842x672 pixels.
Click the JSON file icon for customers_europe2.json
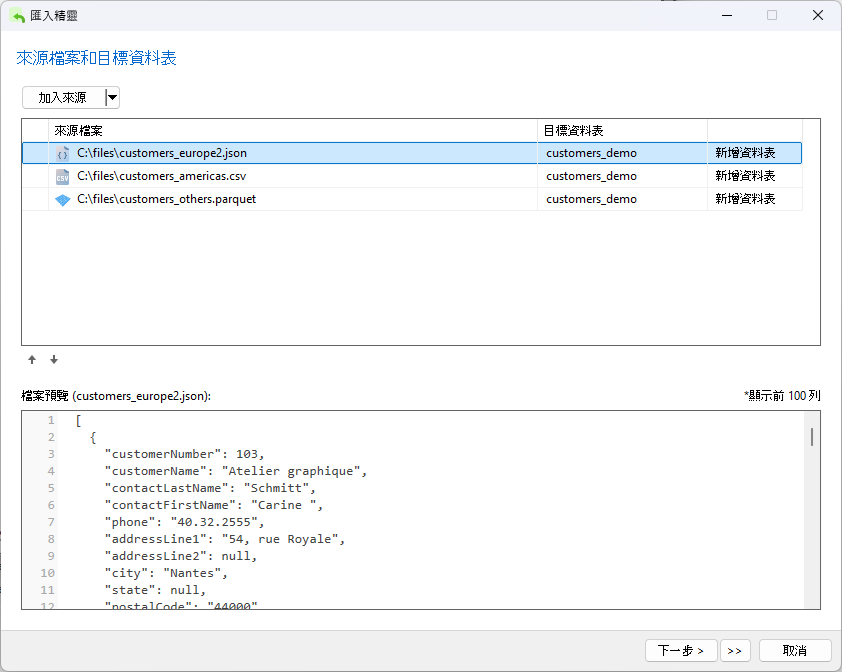click(x=62, y=154)
